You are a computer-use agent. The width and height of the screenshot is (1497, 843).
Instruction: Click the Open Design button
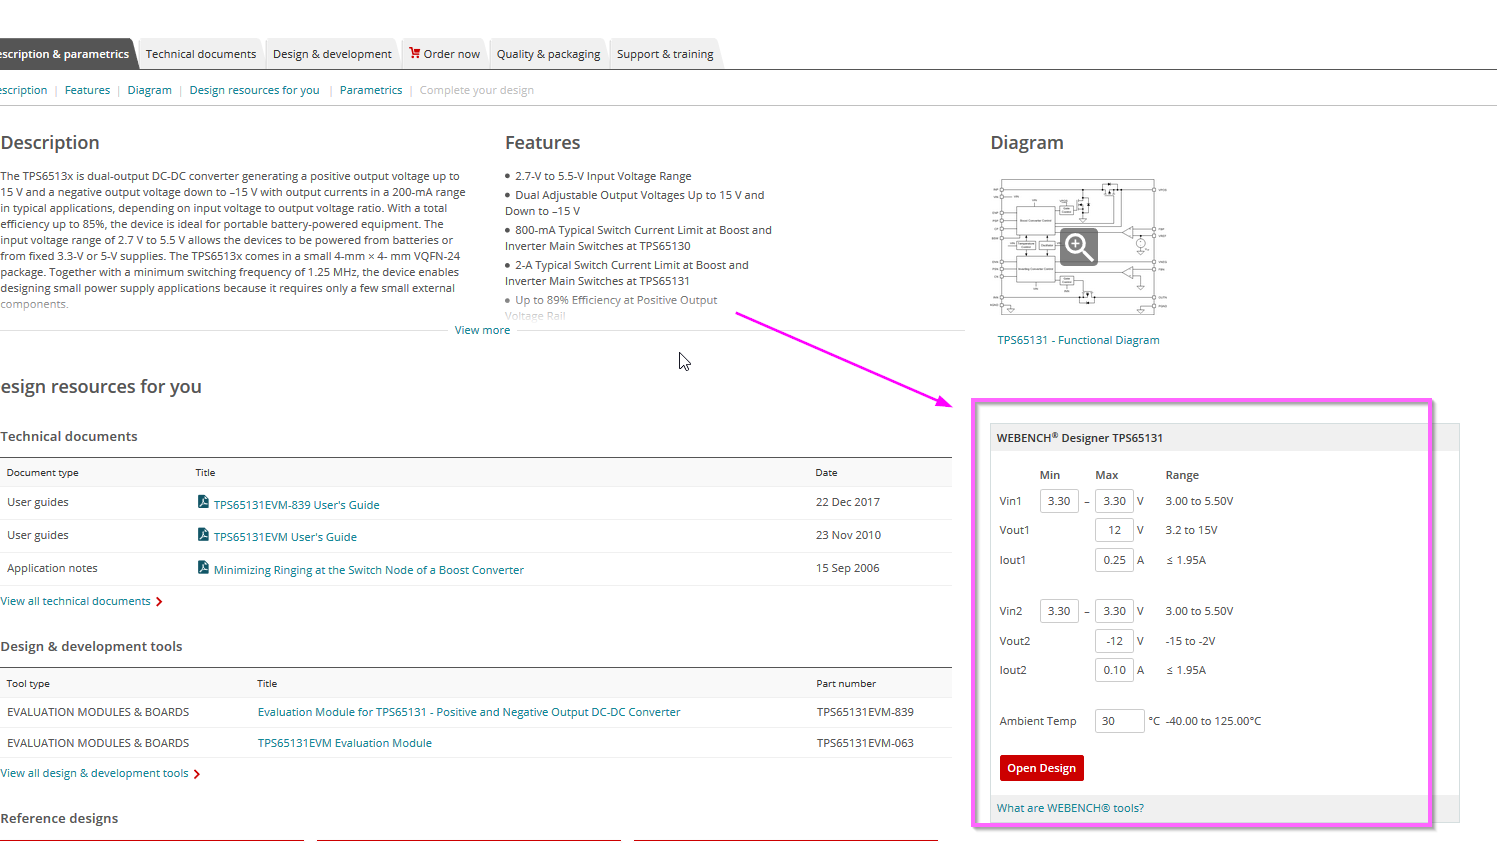(x=1041, y=768)
